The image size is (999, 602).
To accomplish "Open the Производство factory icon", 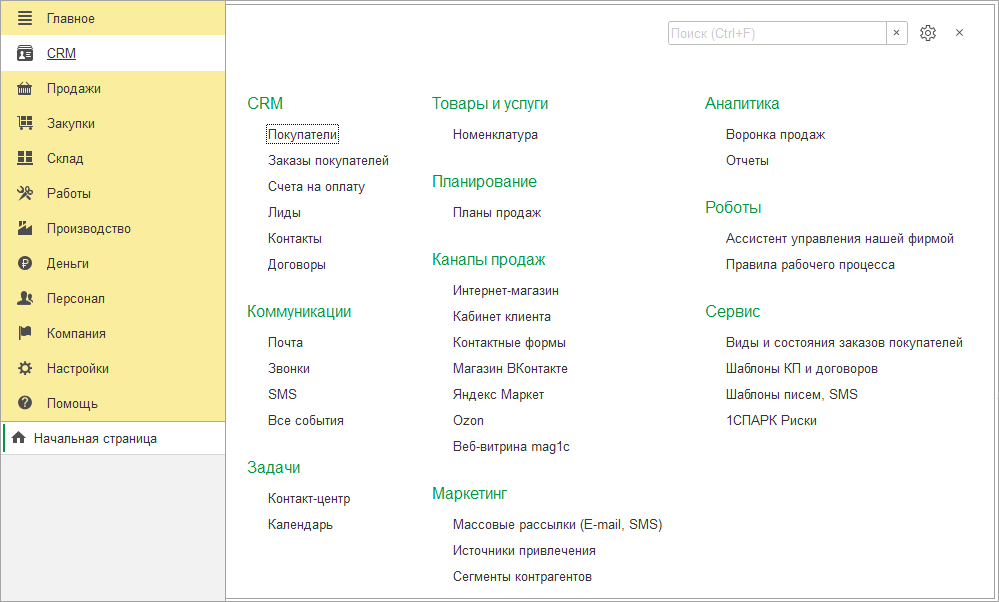I will tap(25, 229).
